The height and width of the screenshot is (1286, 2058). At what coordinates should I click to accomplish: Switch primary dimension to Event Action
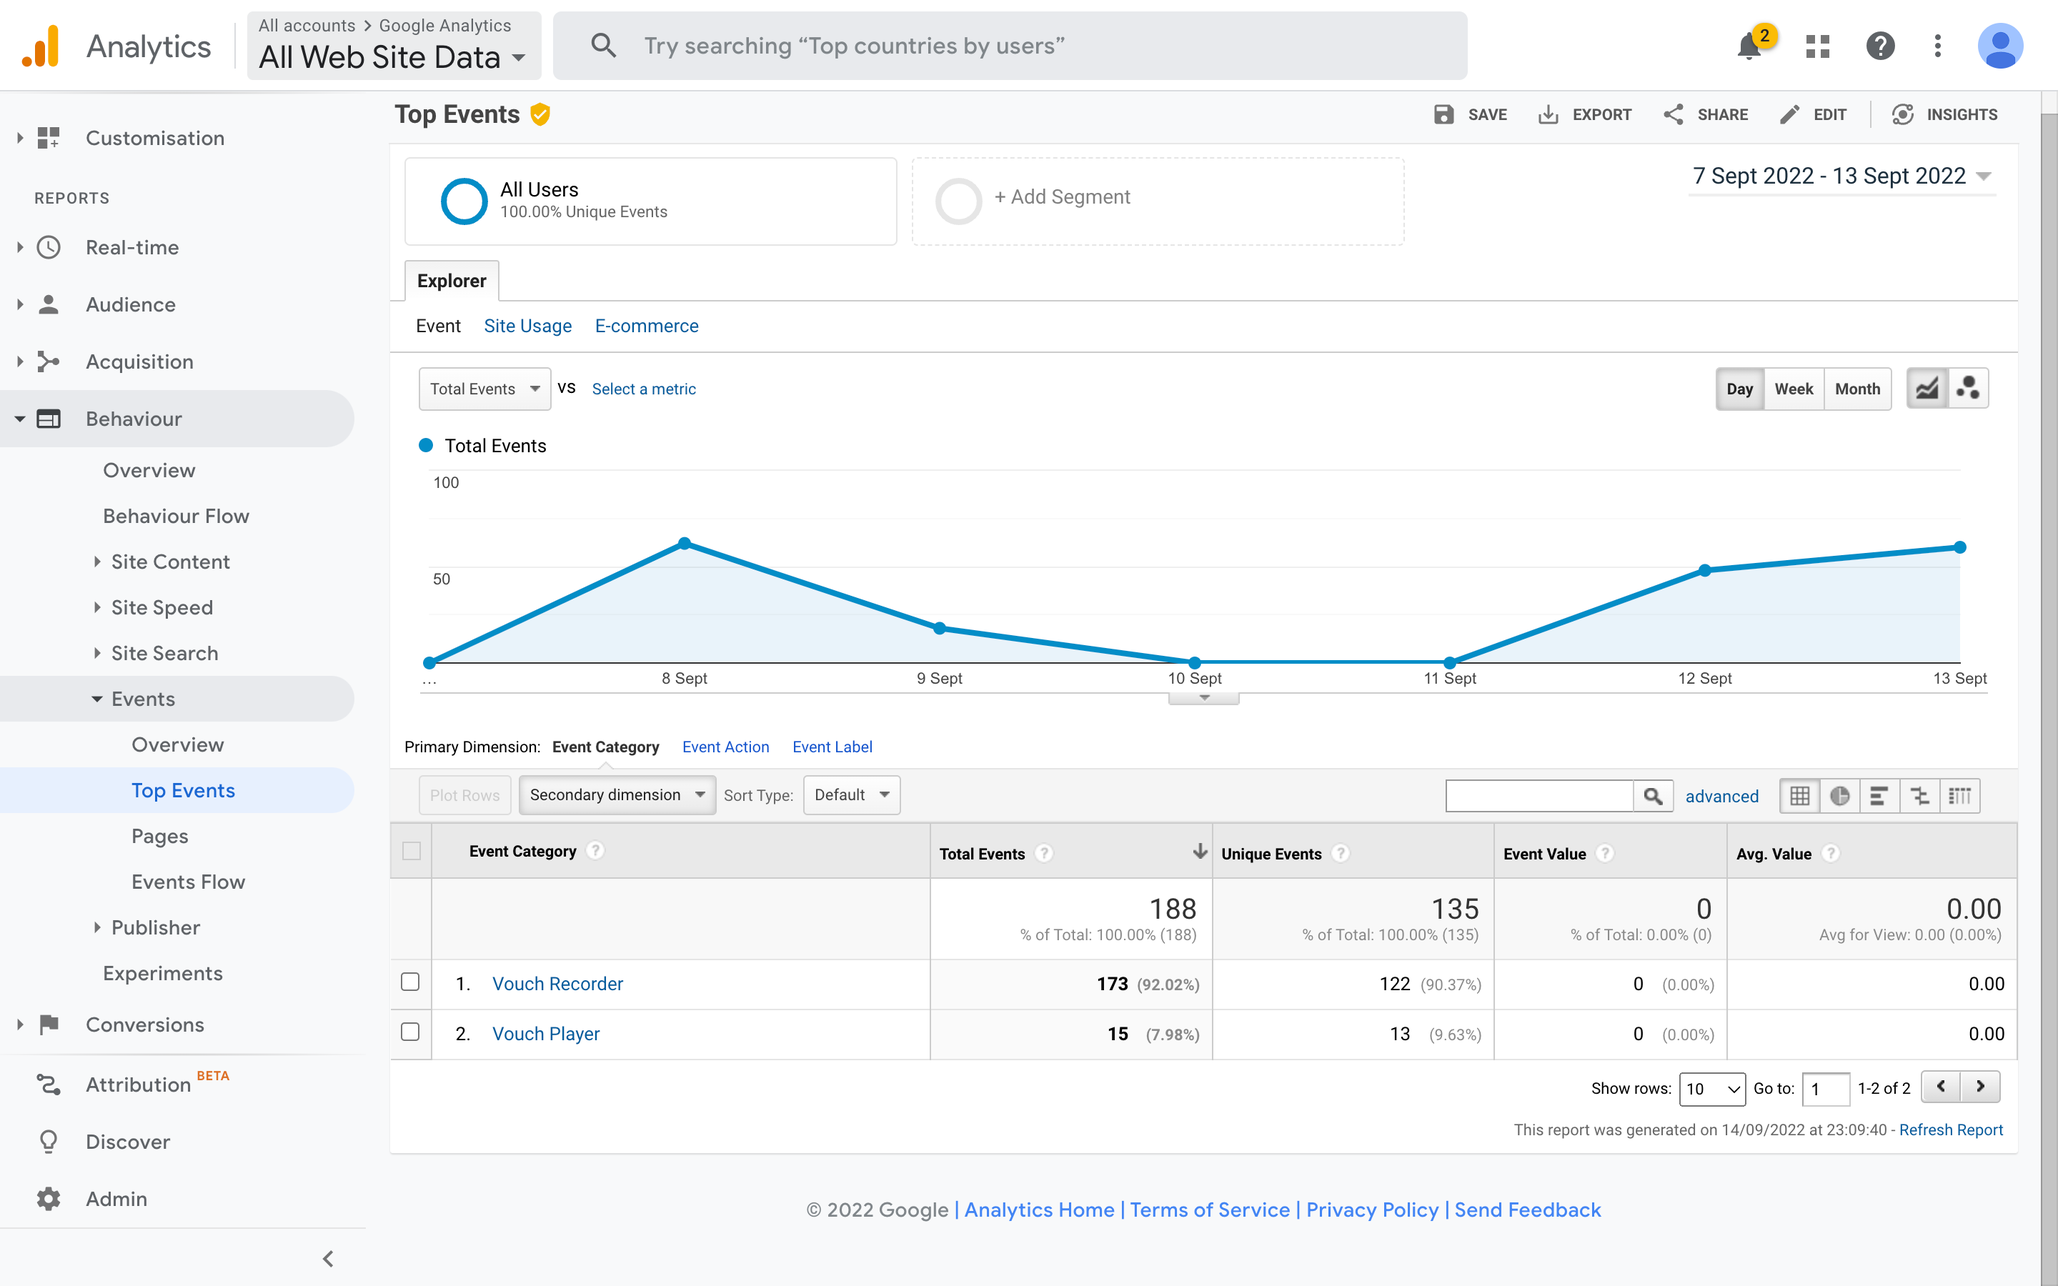pos(725,747)
